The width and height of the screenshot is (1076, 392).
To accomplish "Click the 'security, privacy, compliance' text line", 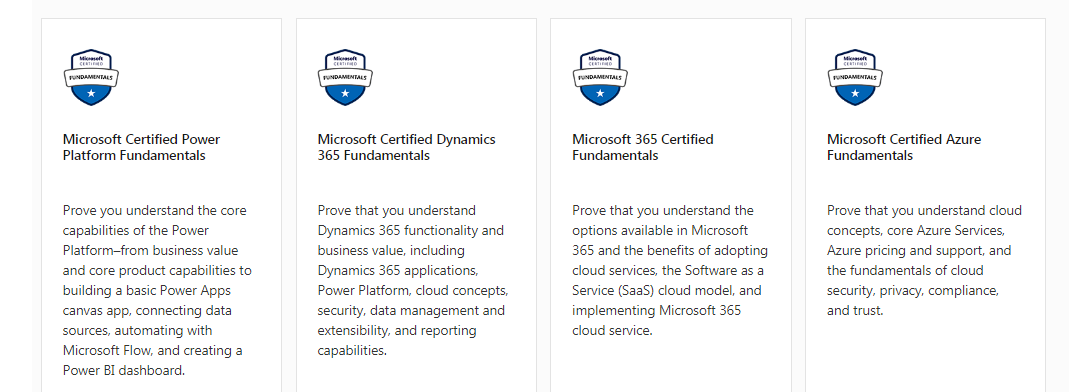I will (913, 290).
